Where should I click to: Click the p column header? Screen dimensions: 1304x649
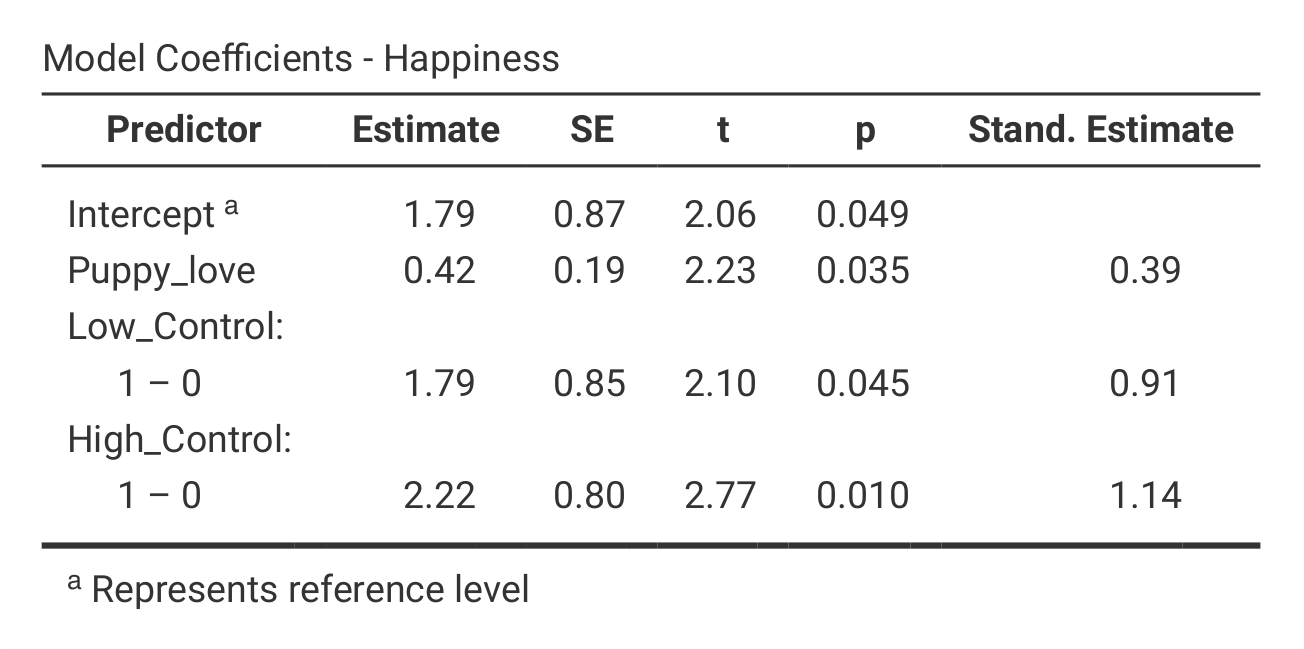click(865, 132)
